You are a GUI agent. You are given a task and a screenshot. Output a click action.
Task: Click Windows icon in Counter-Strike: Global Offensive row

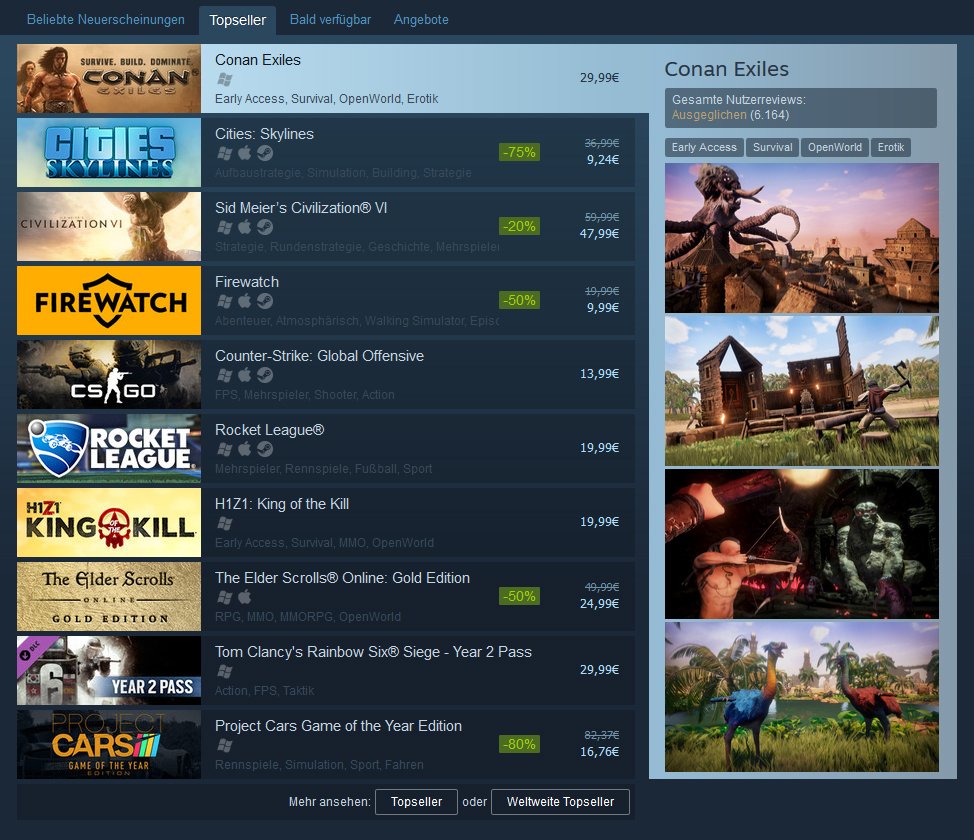(225, 375)
